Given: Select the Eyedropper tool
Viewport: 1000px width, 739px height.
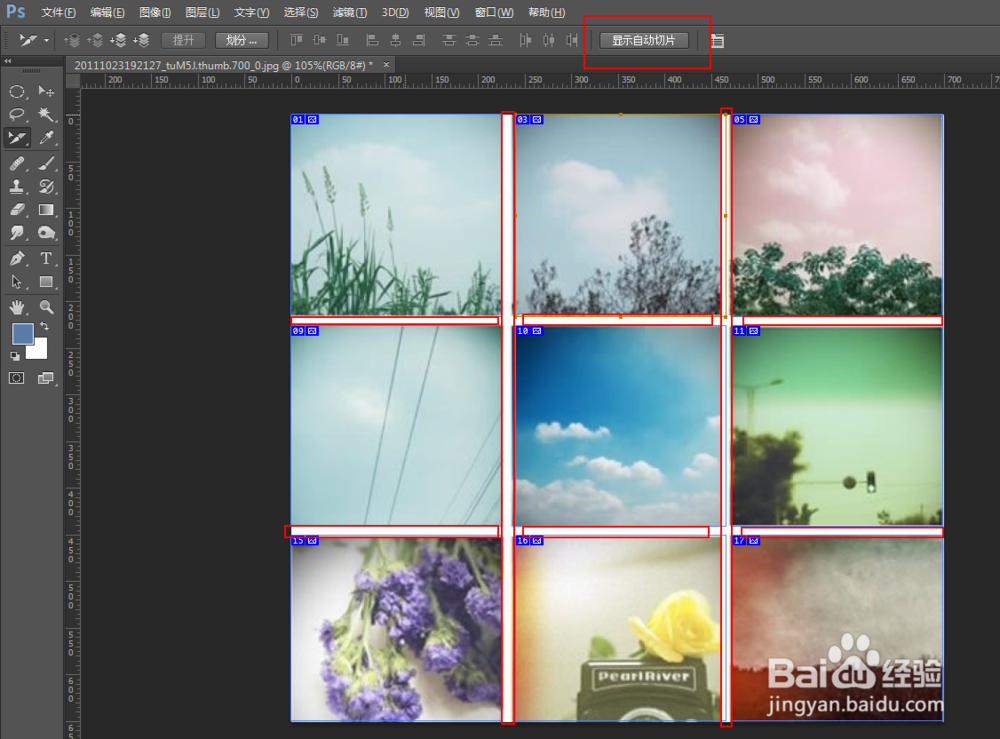Looking at the screenshot, I should coord(46,138).
